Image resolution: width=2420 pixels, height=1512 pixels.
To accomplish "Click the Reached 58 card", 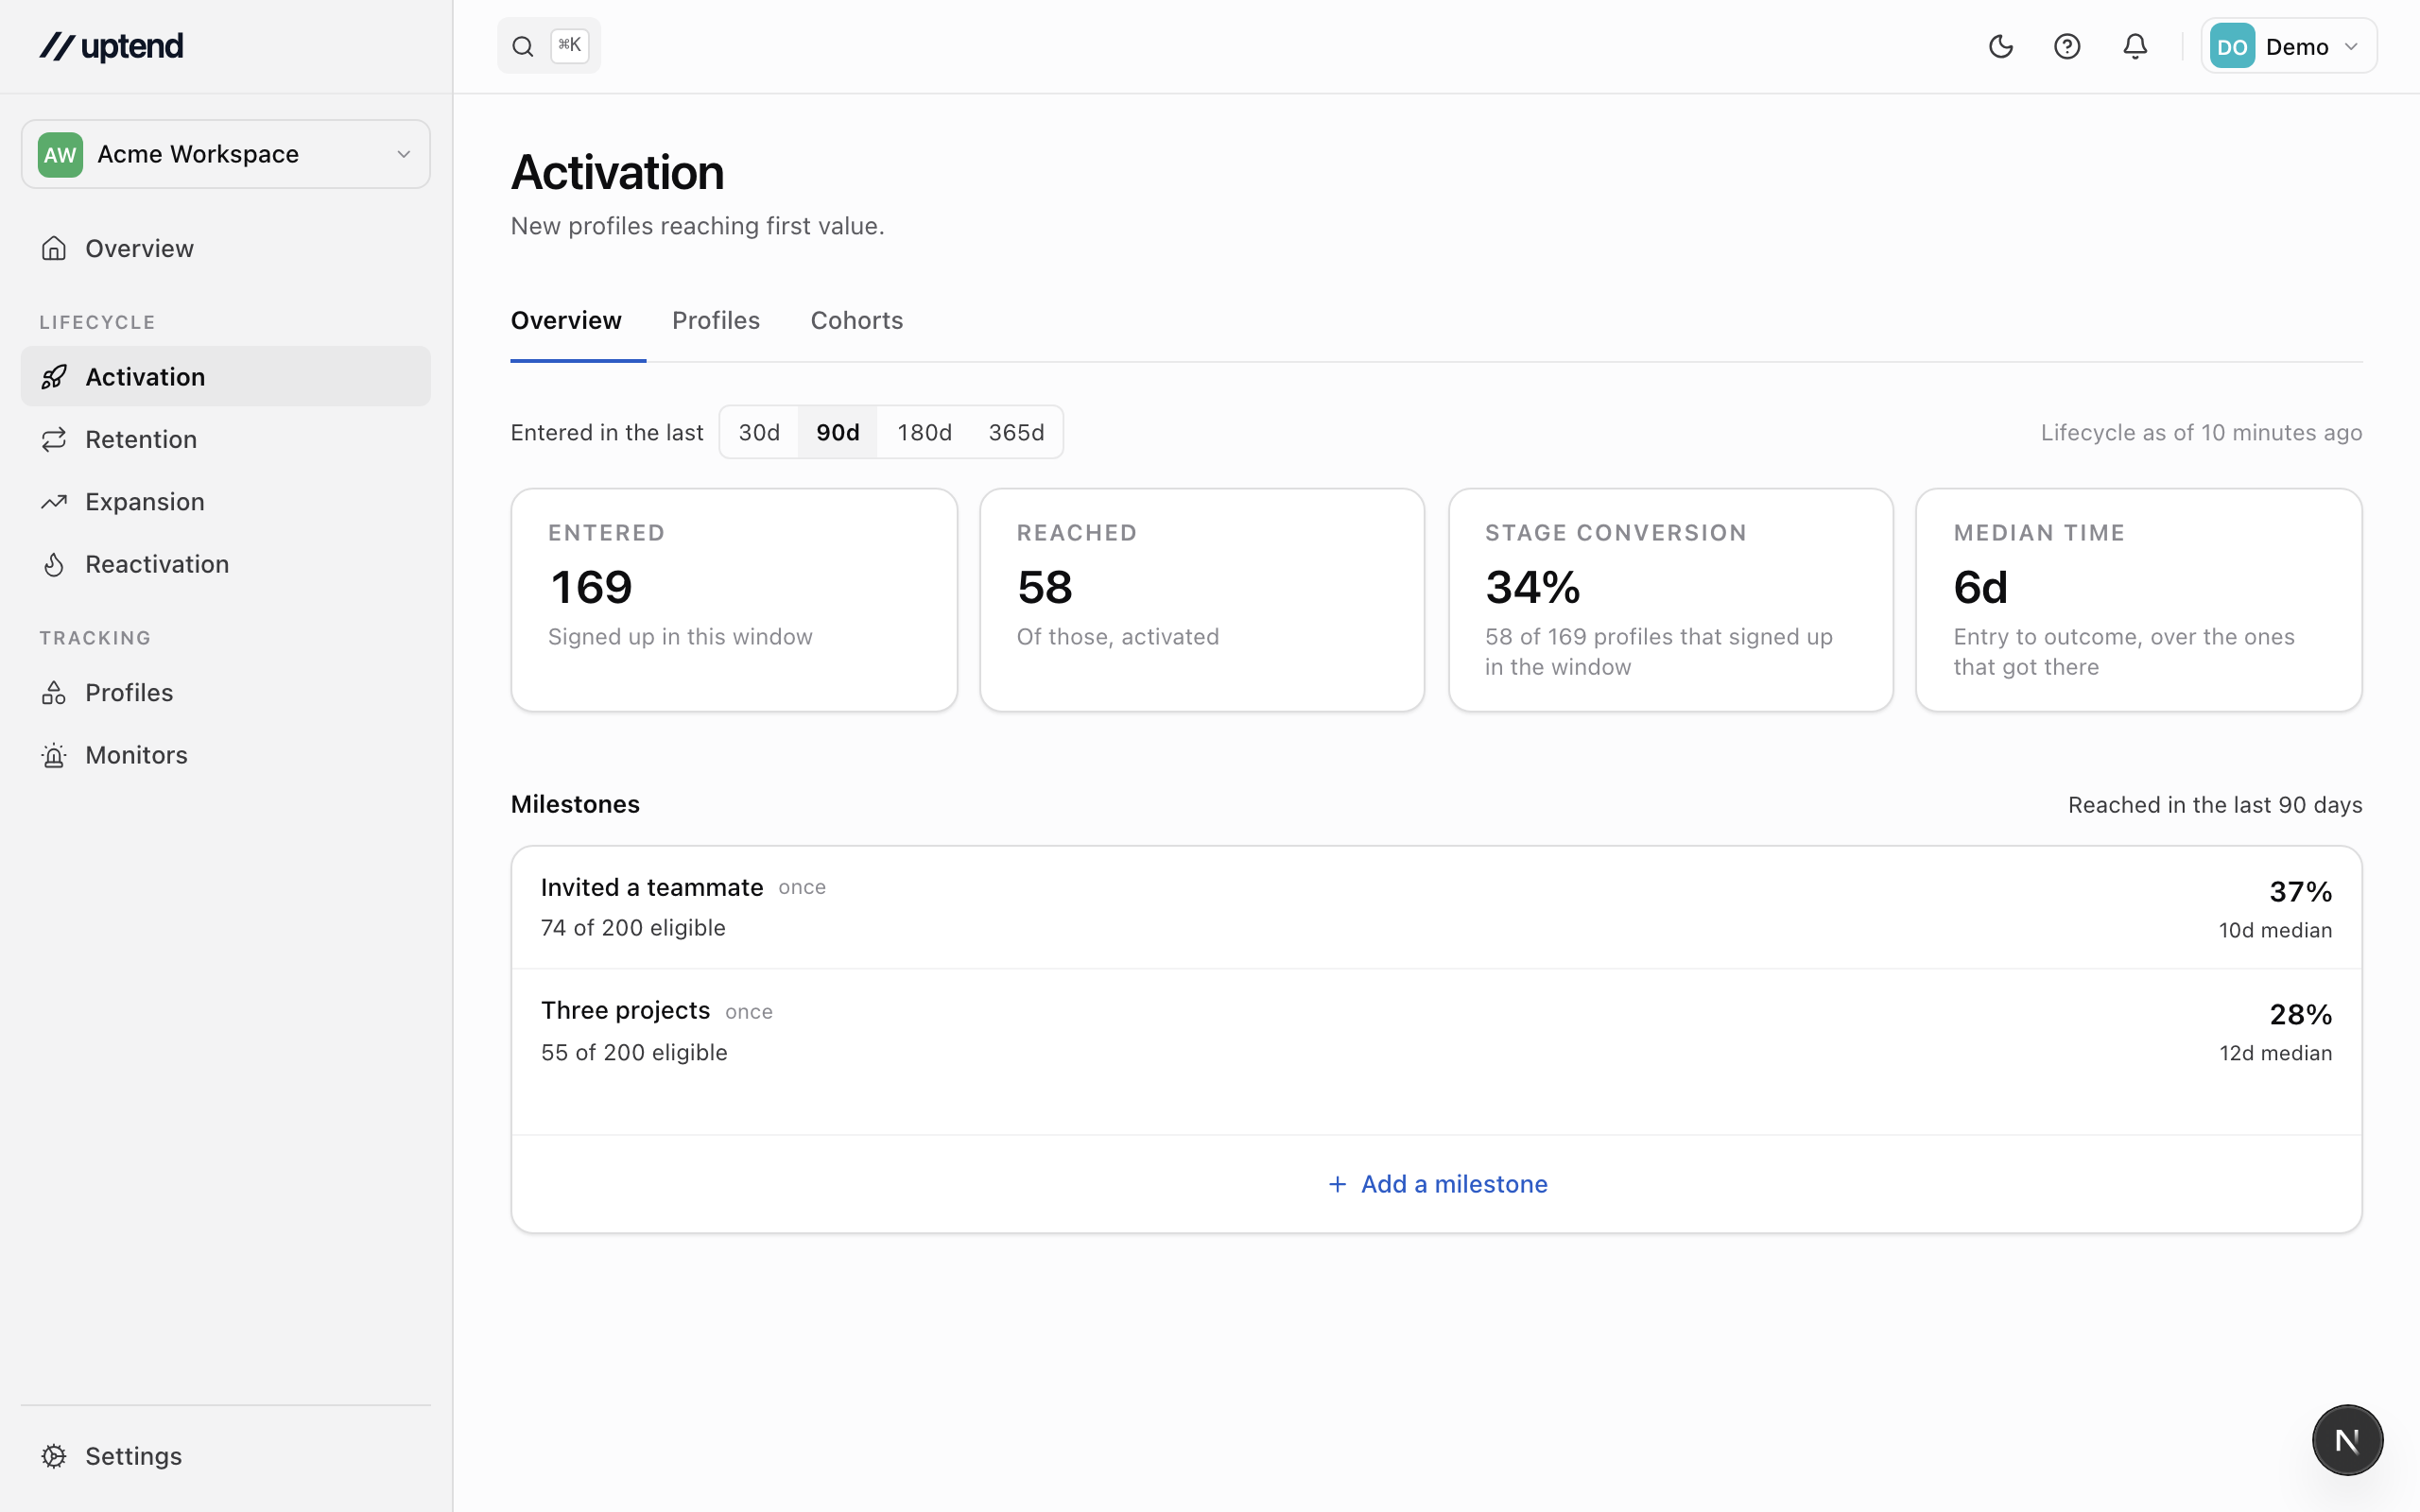I will pos(1202,600).
